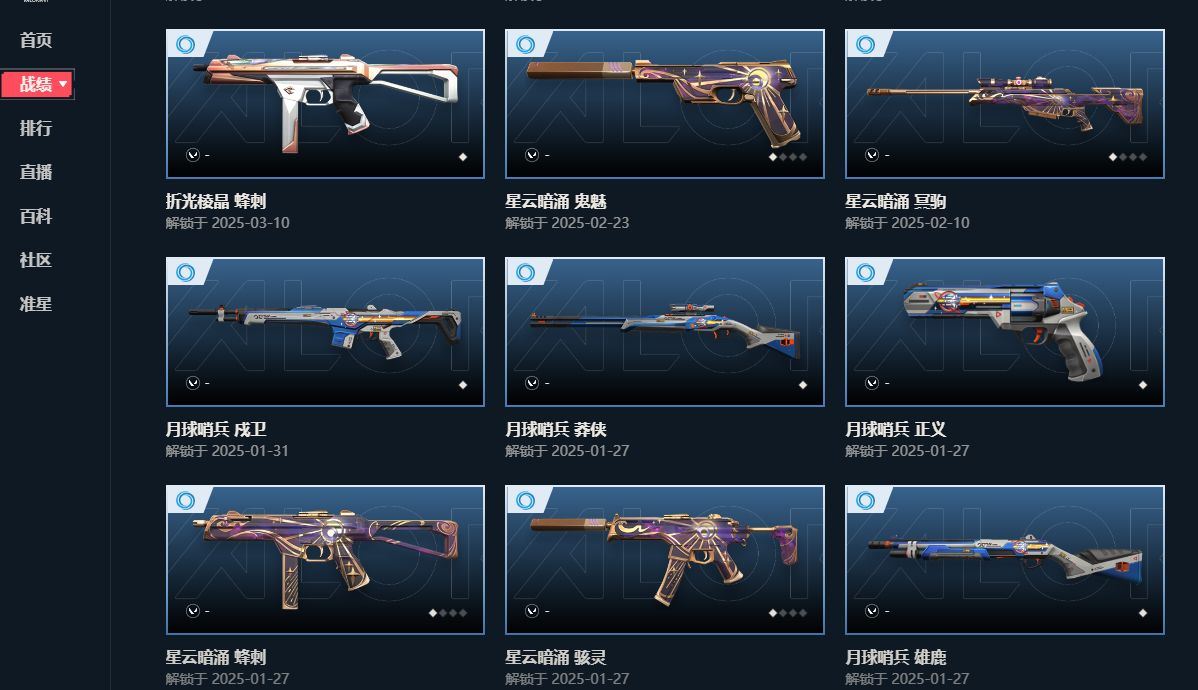The image size is (1198, 690).
Task: Open the 月球哨兵 莽侠 skin thumbnail
Action: click(665, 332)
